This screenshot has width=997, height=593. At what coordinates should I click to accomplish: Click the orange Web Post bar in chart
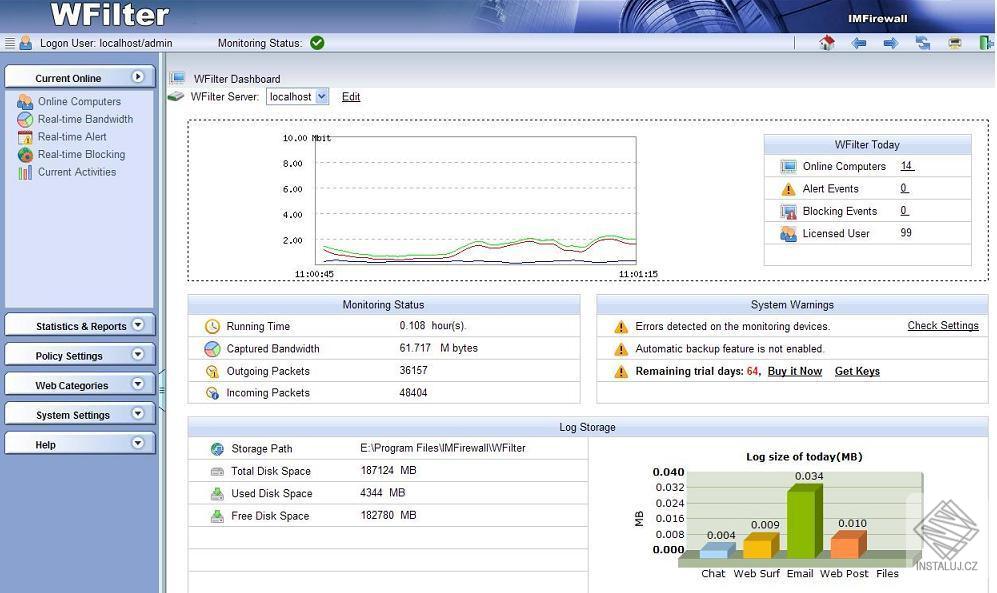[x=848, y=544]
